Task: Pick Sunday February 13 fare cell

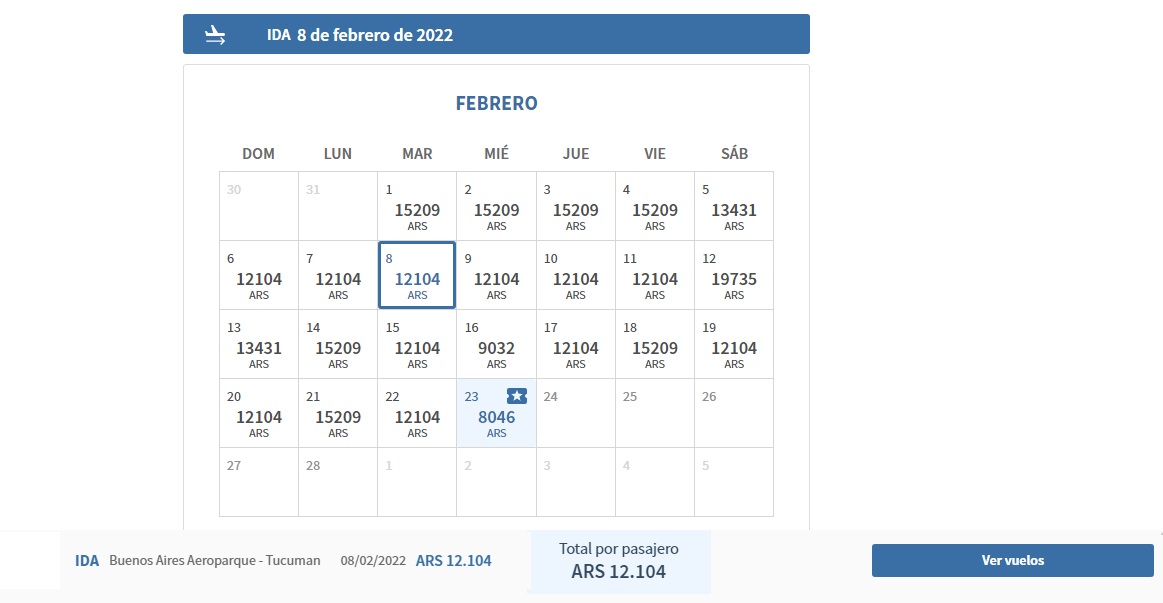Action: pos(259,344)
